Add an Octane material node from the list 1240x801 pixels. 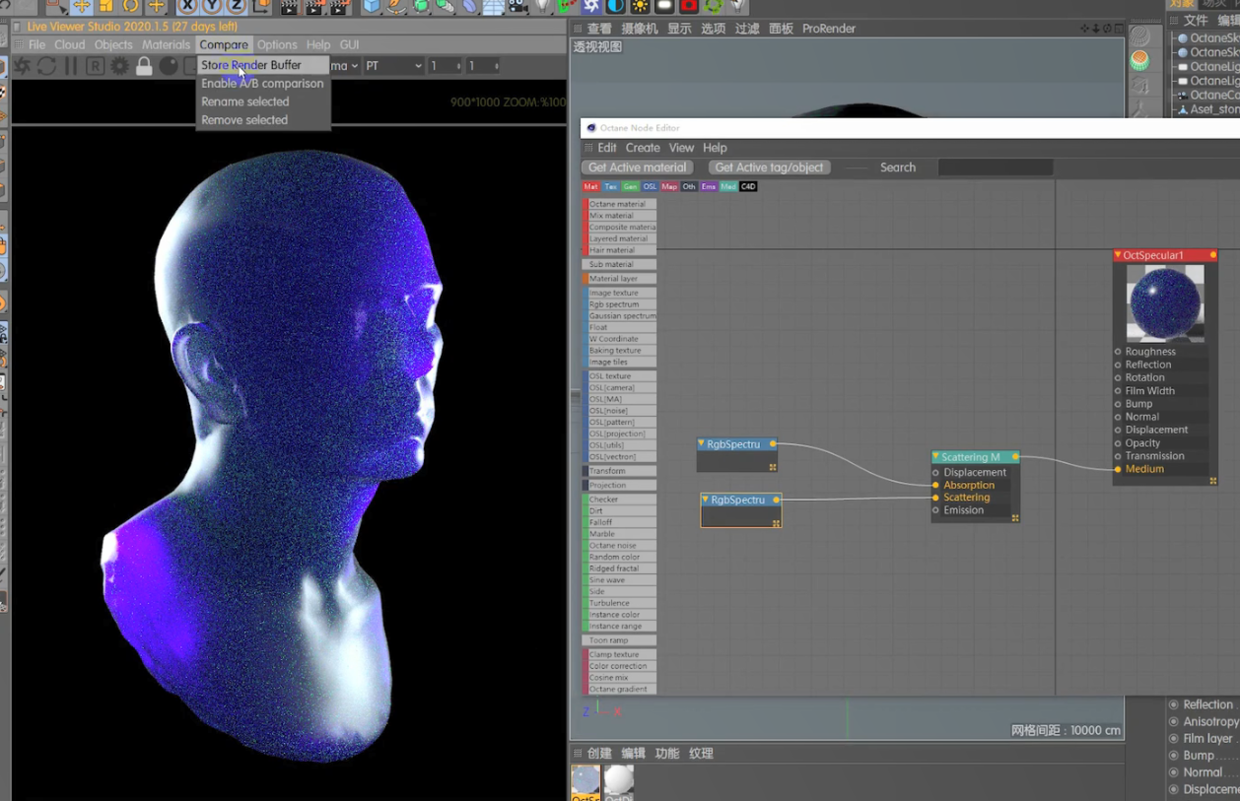tap(620, 204)
